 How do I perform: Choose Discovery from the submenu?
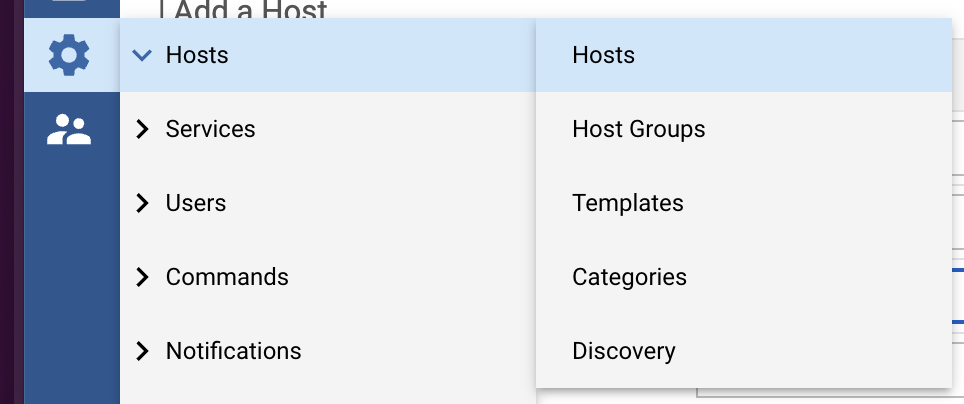coord(623,351)
